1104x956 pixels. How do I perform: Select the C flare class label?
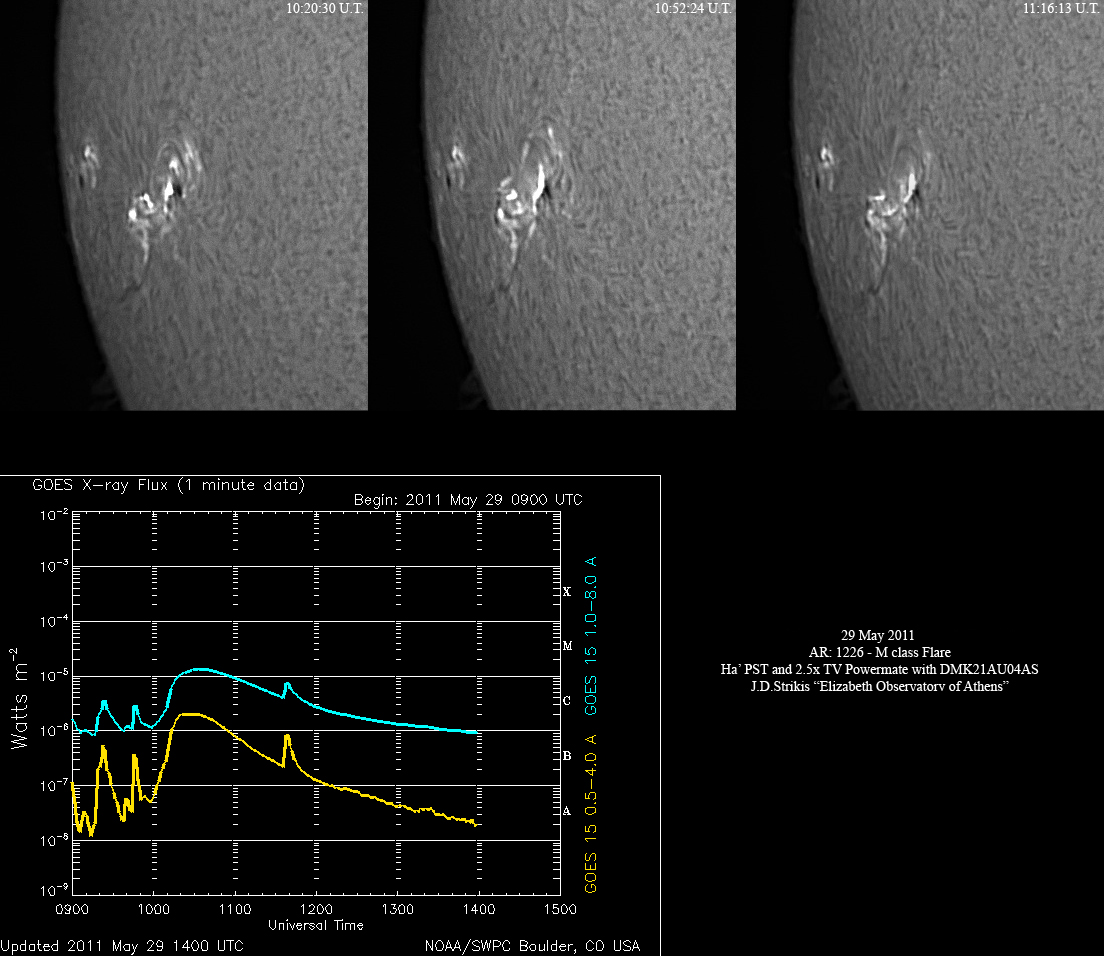pyautogui.click(x=567, y=701)
